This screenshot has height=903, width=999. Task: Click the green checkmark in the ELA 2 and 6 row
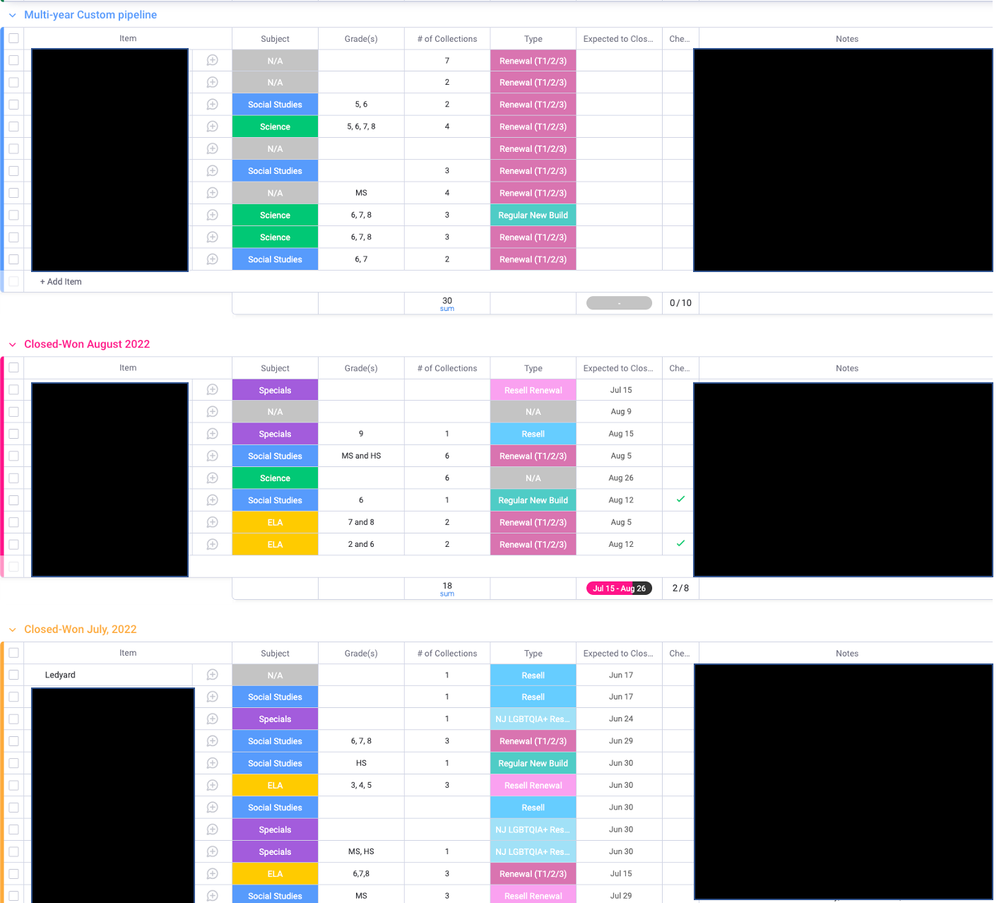coord(679,544)
